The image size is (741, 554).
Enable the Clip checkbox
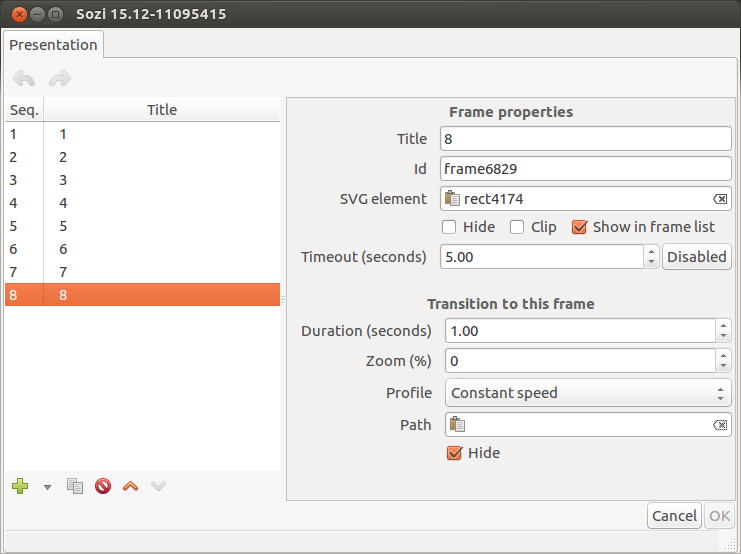pyautogui.click(x=517, y=227)
